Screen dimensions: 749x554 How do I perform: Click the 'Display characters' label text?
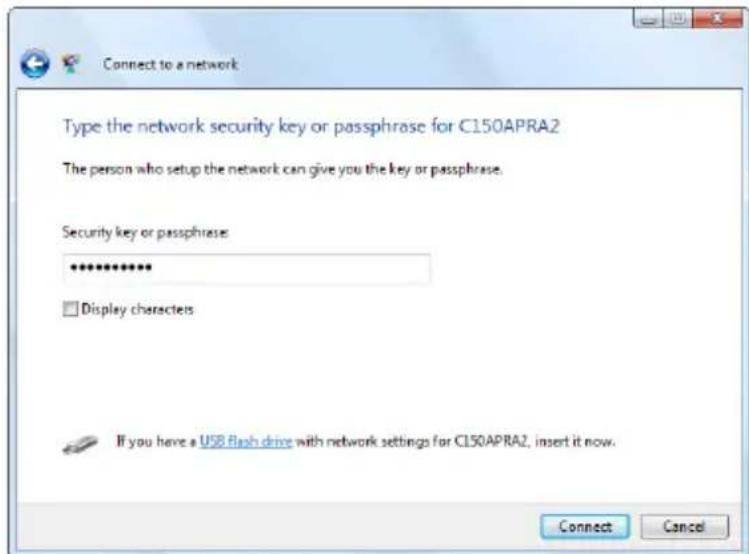[x=138, y=309]
